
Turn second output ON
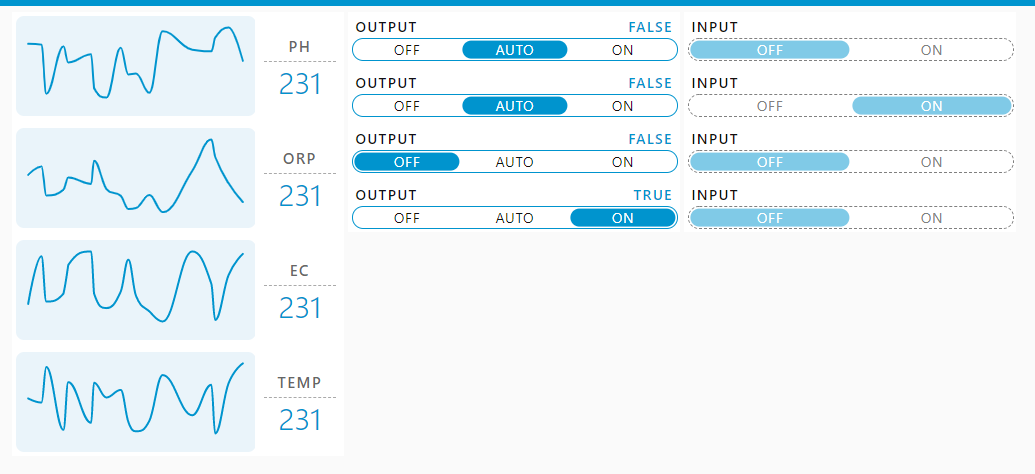click(x=622, y=106)
